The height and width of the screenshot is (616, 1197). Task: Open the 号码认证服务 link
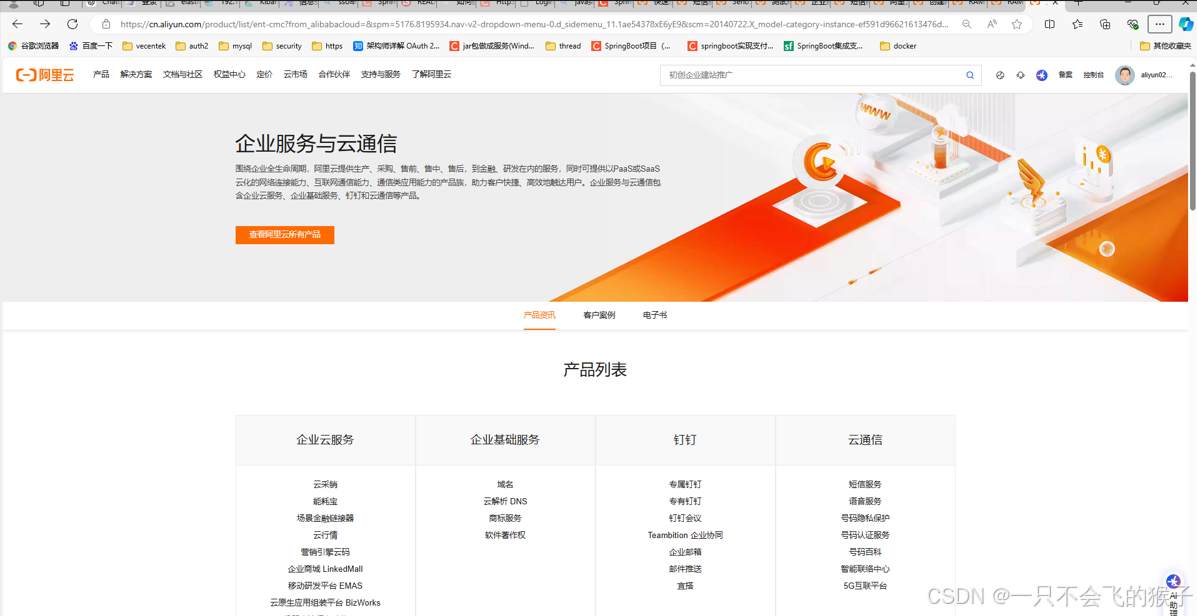865,535
